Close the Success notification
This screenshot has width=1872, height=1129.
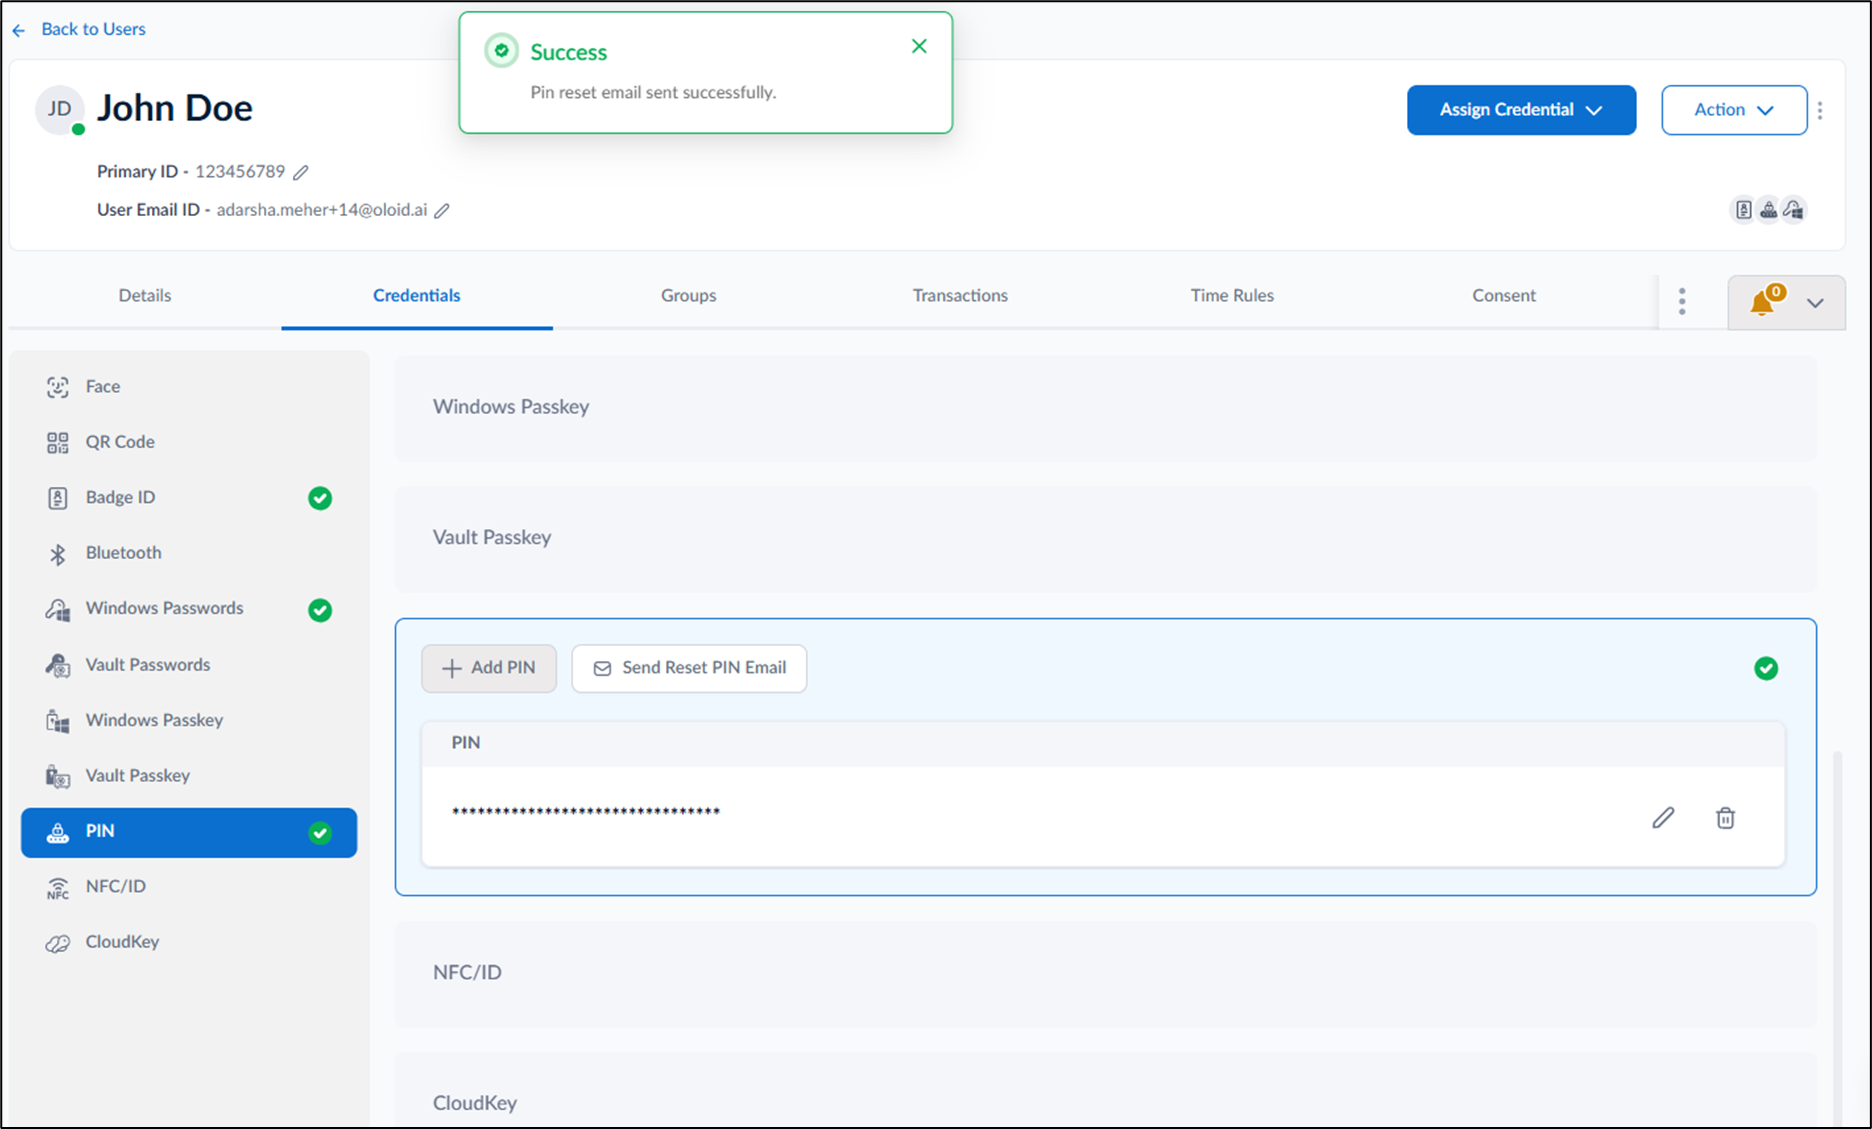point(919,46)
